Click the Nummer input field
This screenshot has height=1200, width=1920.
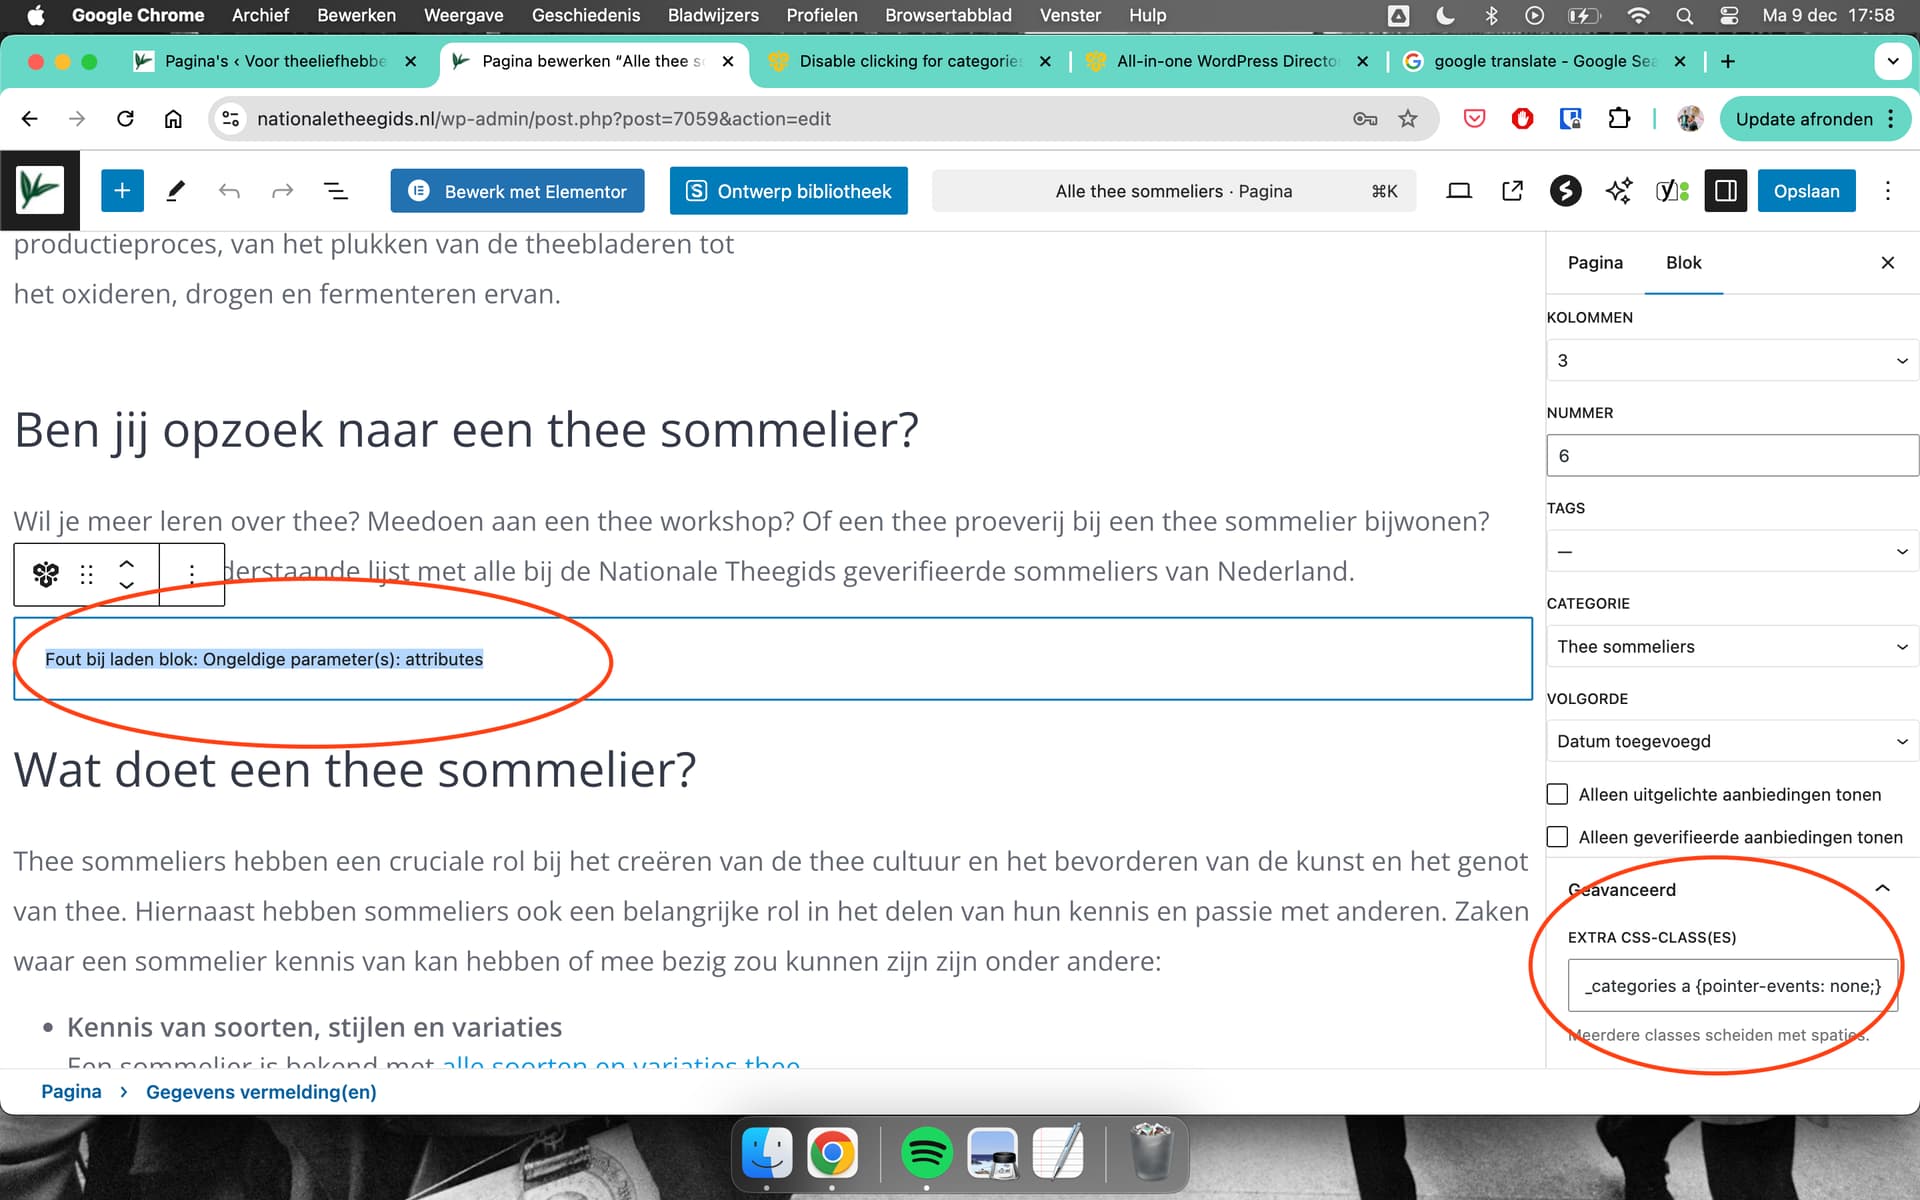[x=1732, y=455]
